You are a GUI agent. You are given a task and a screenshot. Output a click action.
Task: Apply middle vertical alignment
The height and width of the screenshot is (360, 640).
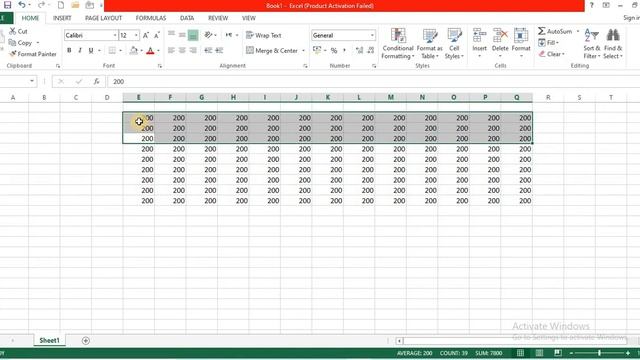point(182,35)
